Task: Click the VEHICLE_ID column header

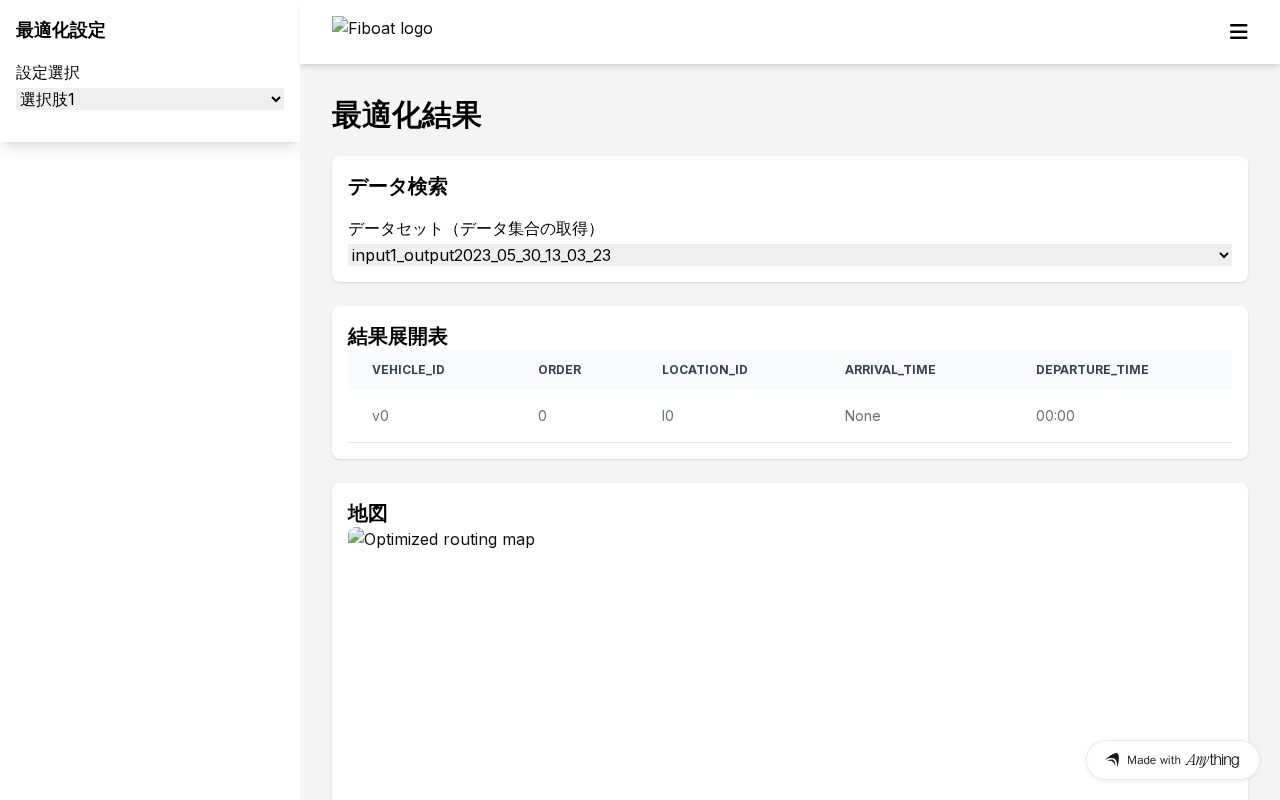Action: (x=408, y=370)
